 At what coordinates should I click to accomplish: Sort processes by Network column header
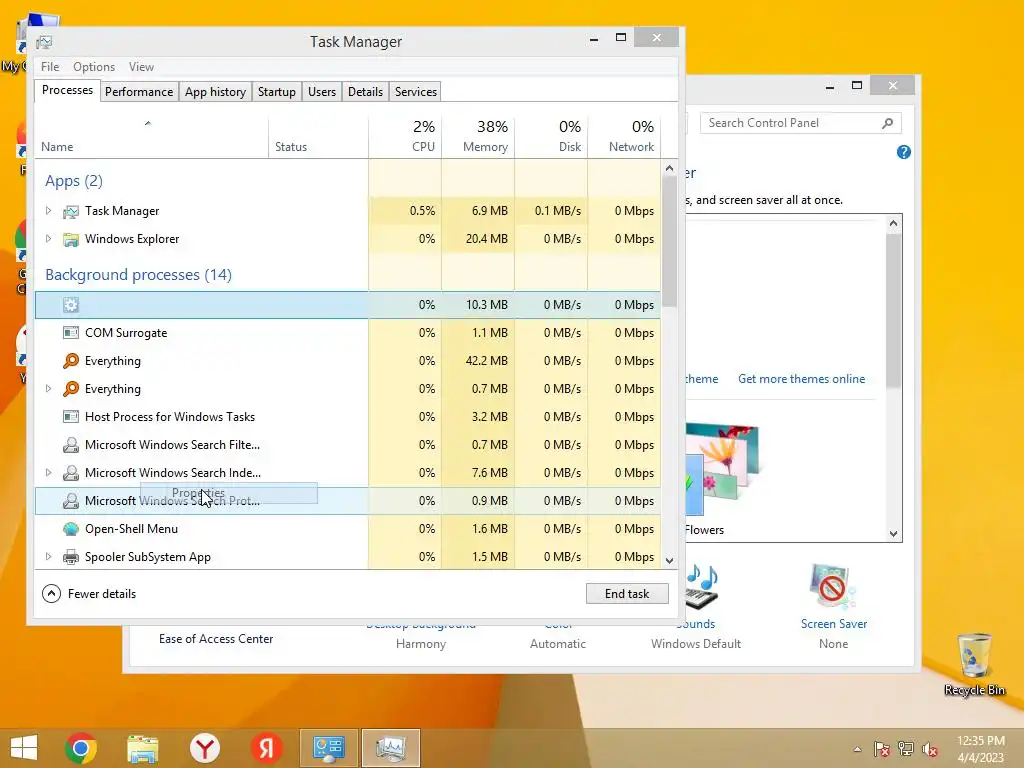click(624, 137)
